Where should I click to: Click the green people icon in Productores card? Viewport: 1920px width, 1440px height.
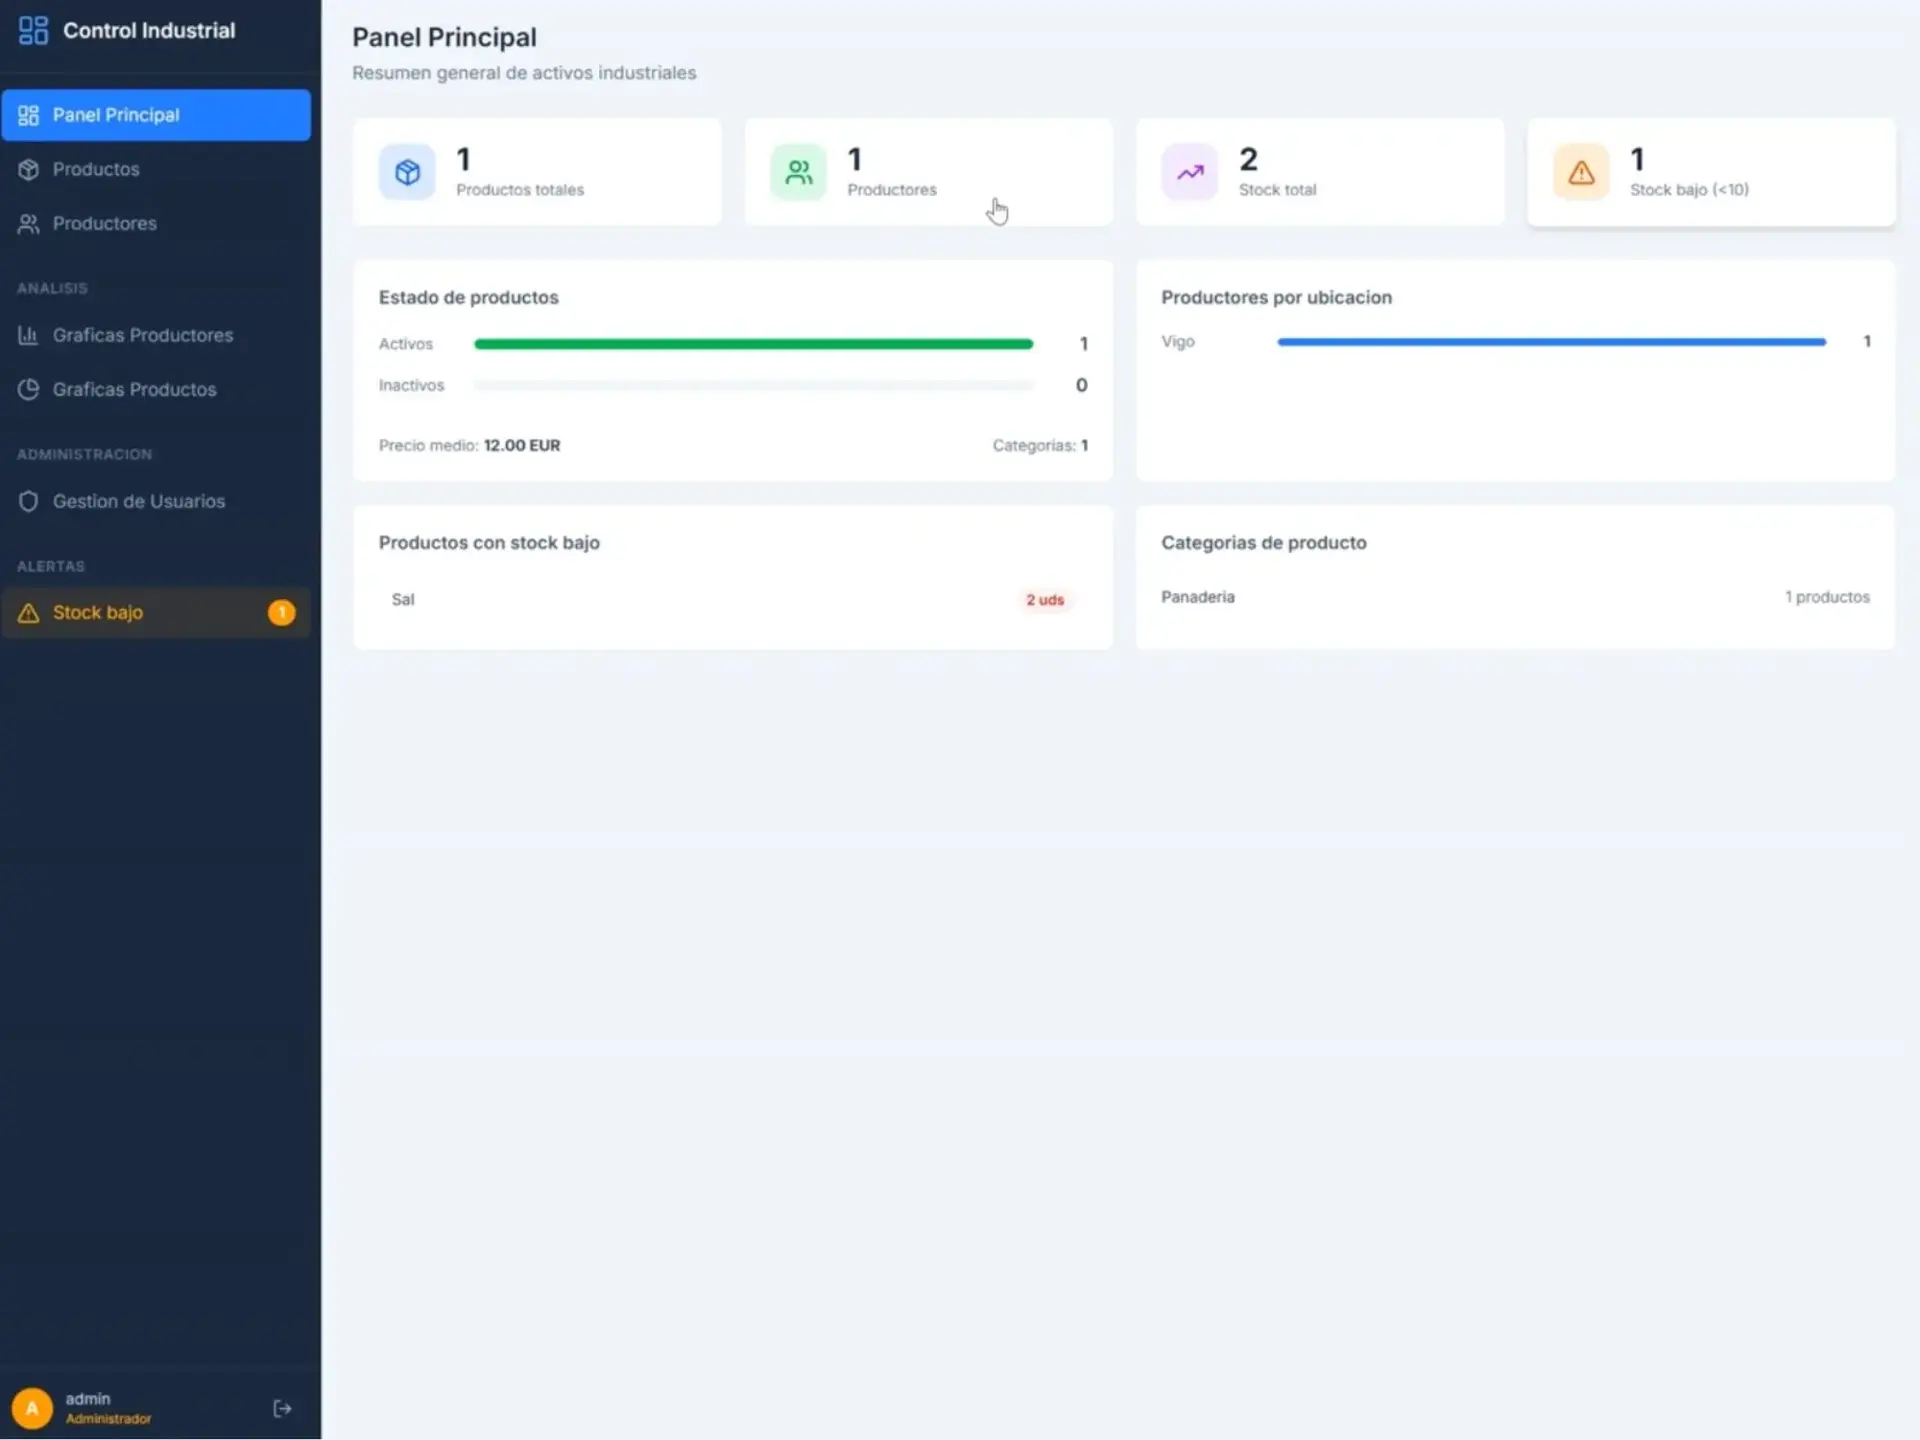(798, 173)
